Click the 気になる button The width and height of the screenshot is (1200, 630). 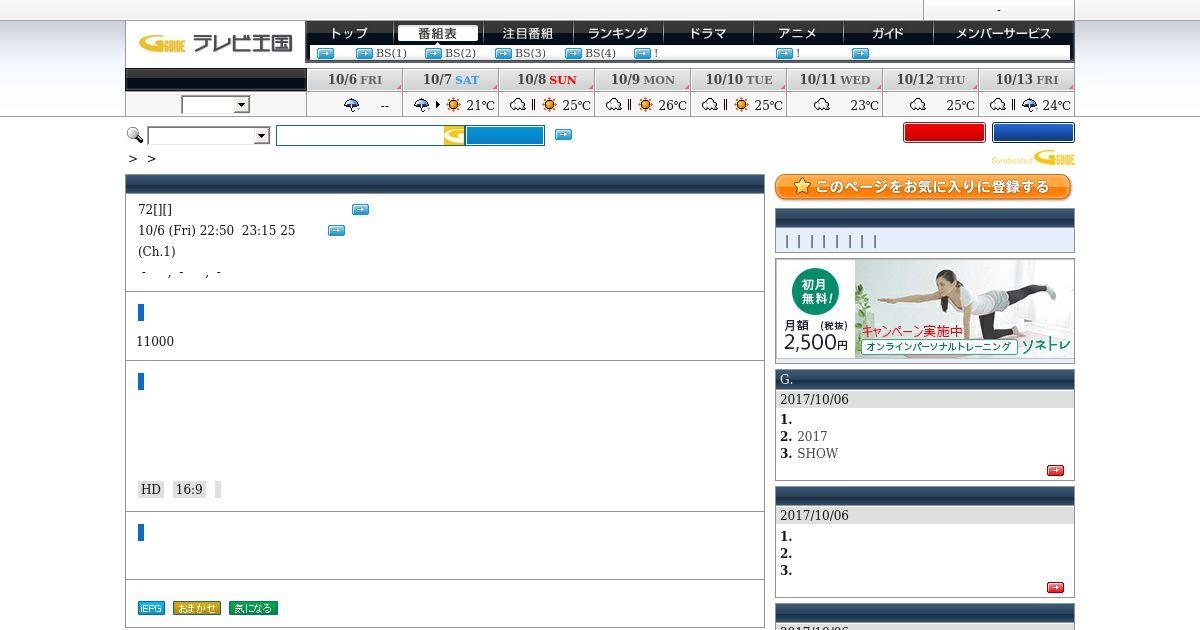click(253, 608)
